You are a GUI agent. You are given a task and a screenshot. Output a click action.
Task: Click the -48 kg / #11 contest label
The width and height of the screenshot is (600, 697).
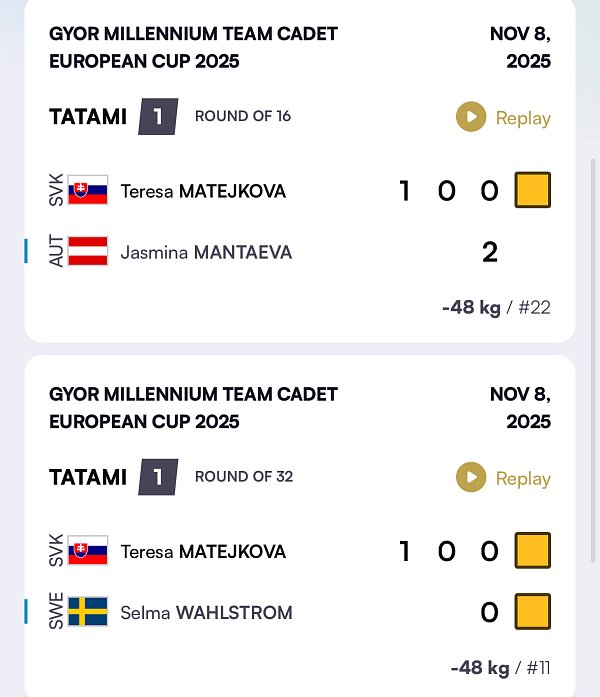[x=500, y=667]
